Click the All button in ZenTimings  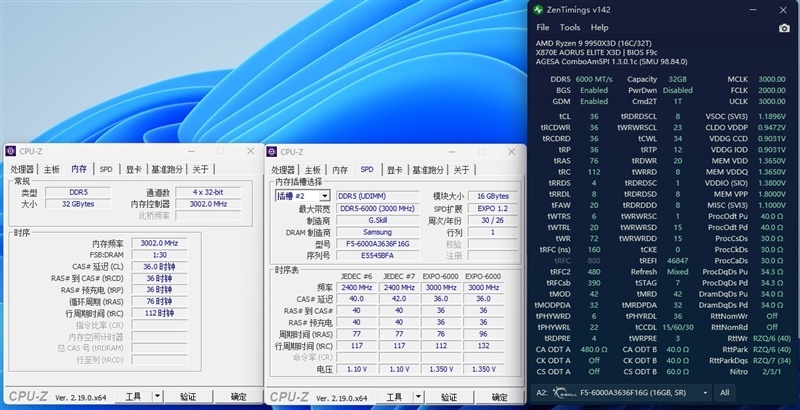724,393
